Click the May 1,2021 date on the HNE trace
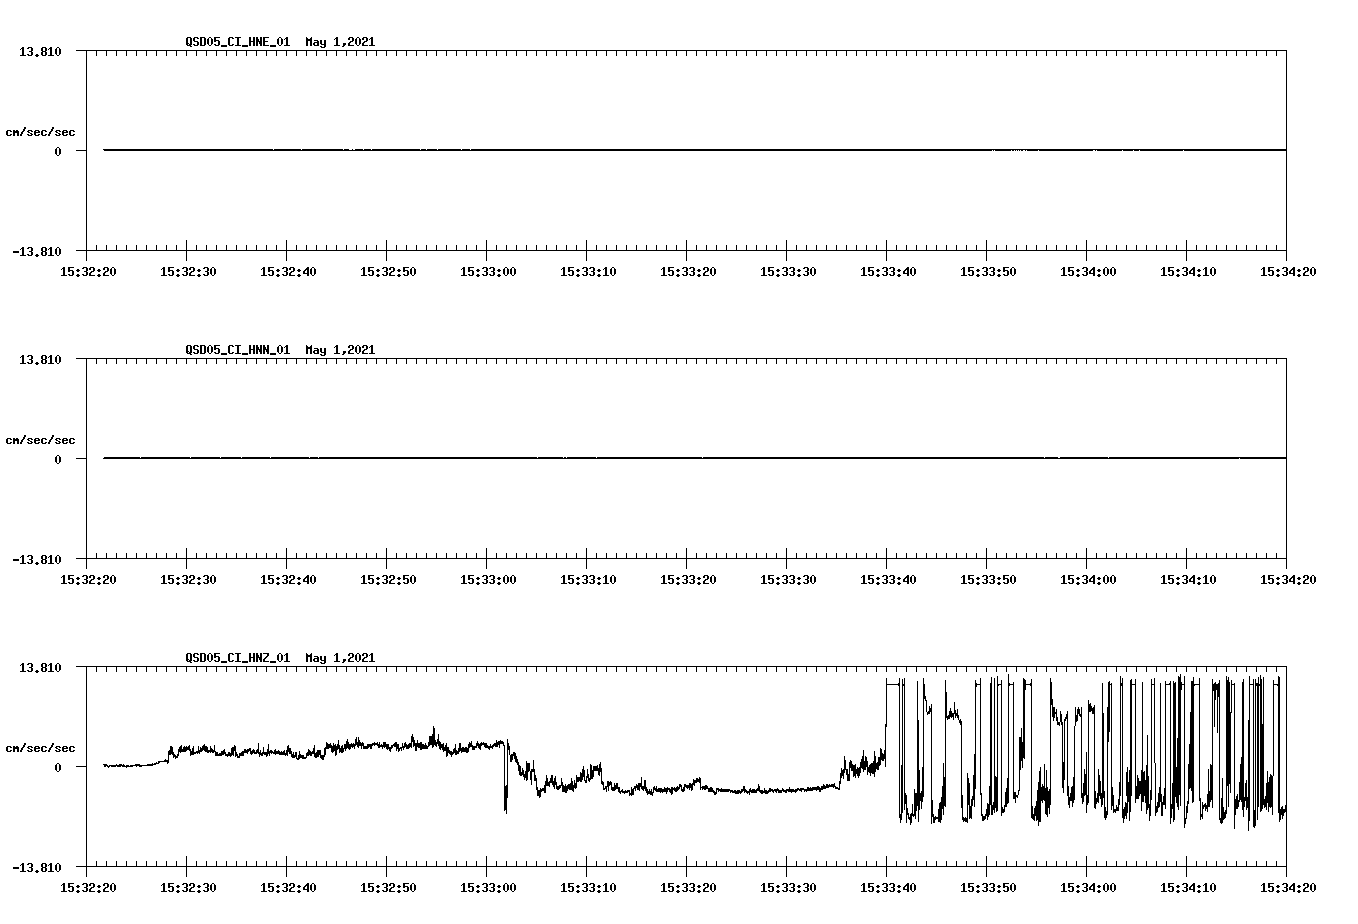 pyautogui.click(x=341, y=42)
